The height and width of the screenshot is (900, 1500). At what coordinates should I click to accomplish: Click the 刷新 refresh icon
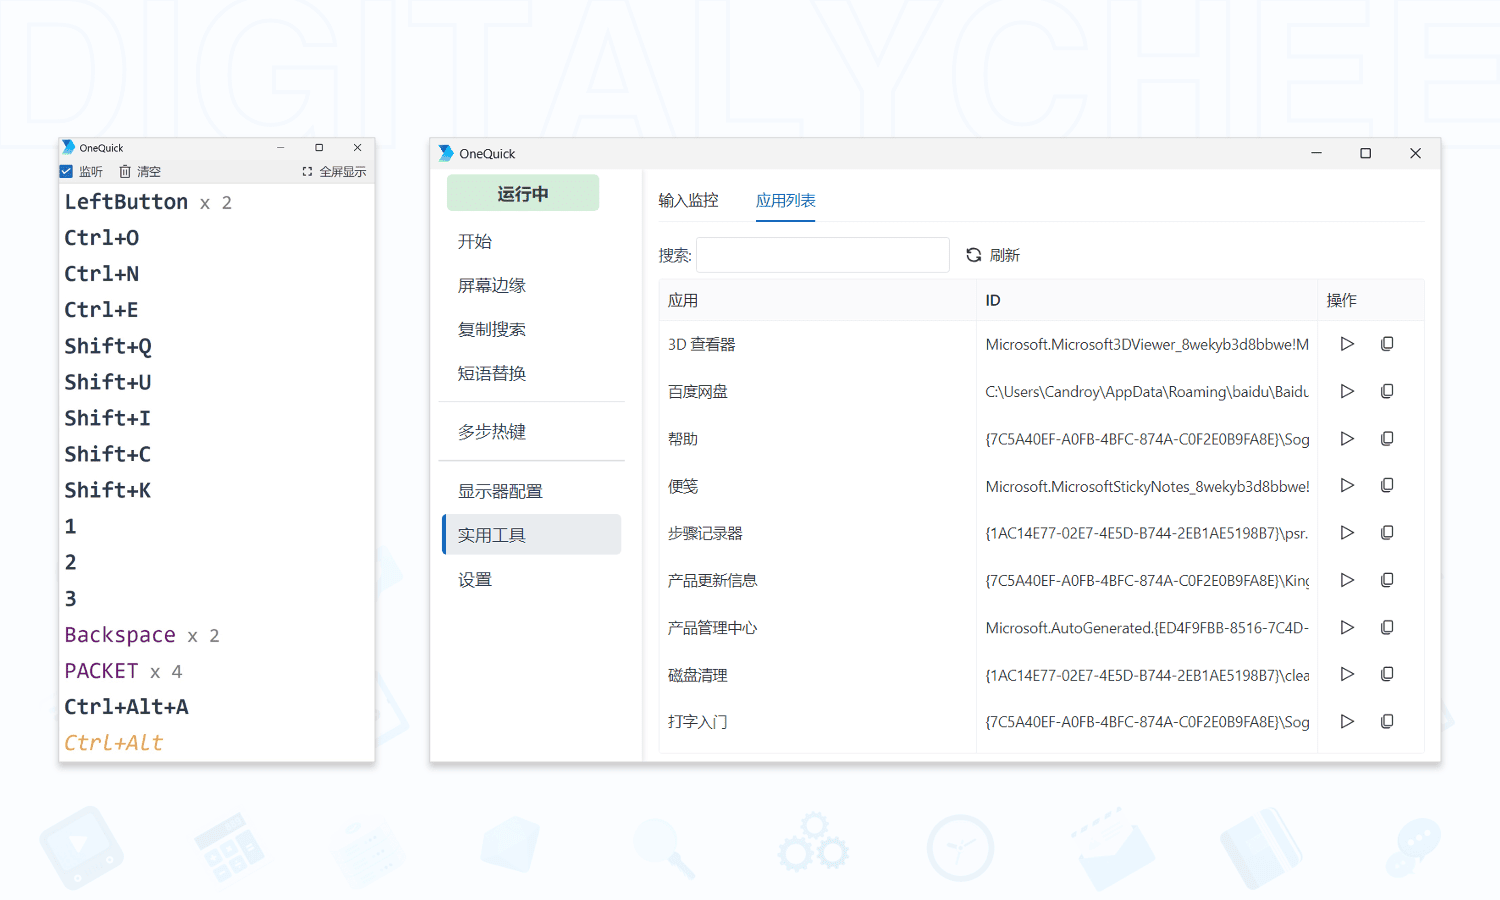point(974,255)
